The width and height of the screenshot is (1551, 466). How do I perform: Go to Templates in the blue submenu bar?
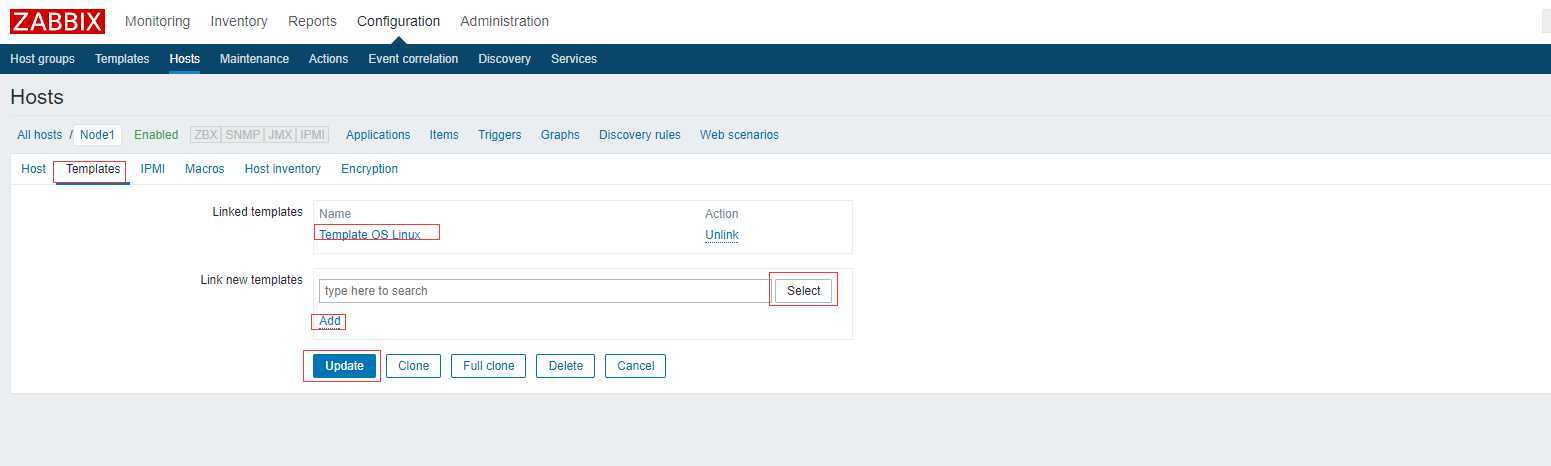(122, 59)
